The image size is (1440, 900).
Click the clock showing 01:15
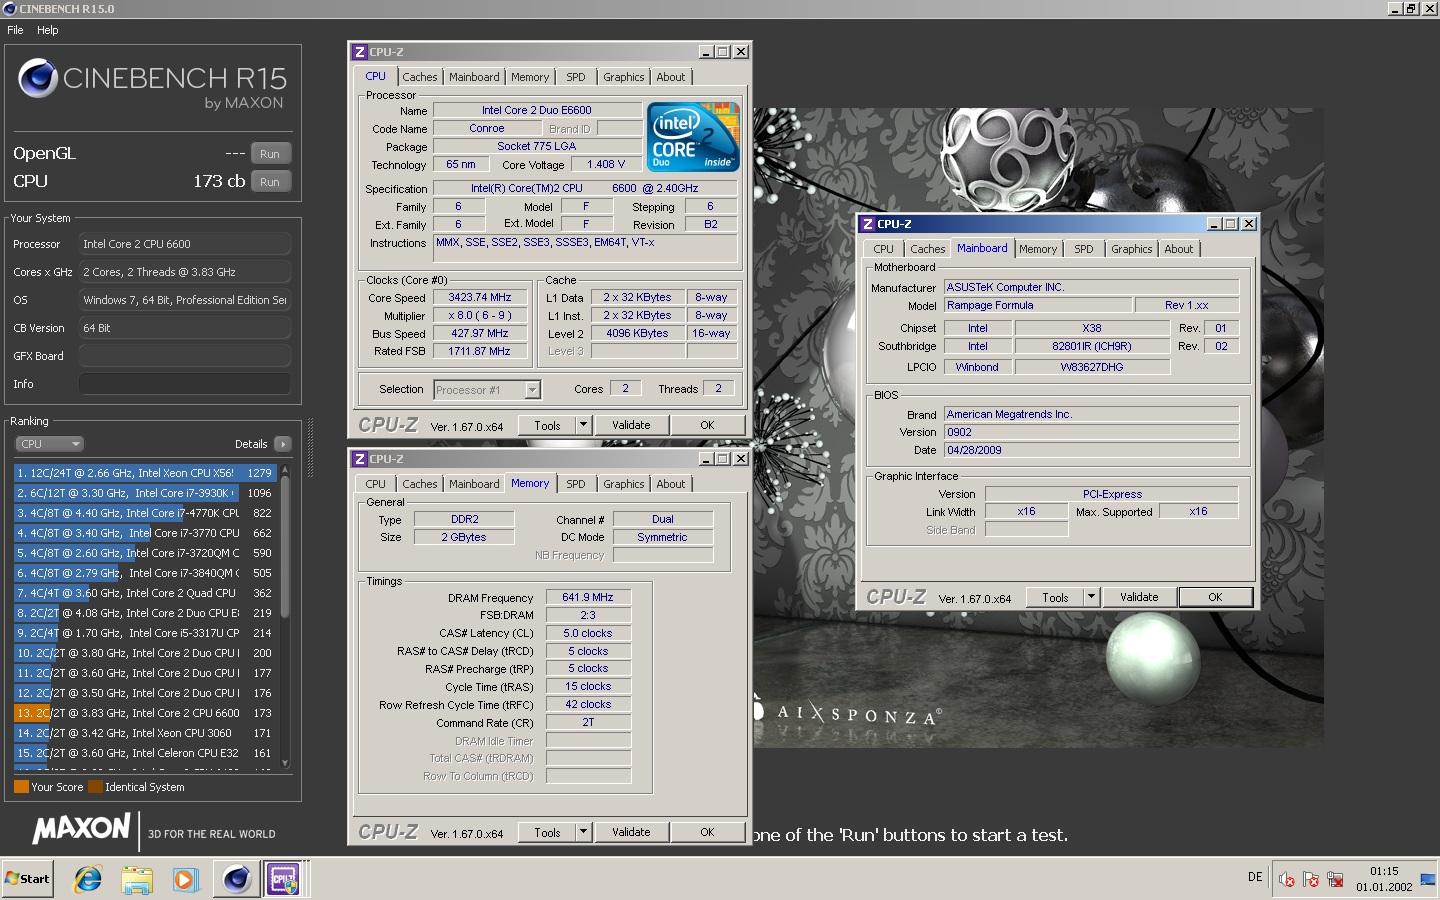[1384, 871]
